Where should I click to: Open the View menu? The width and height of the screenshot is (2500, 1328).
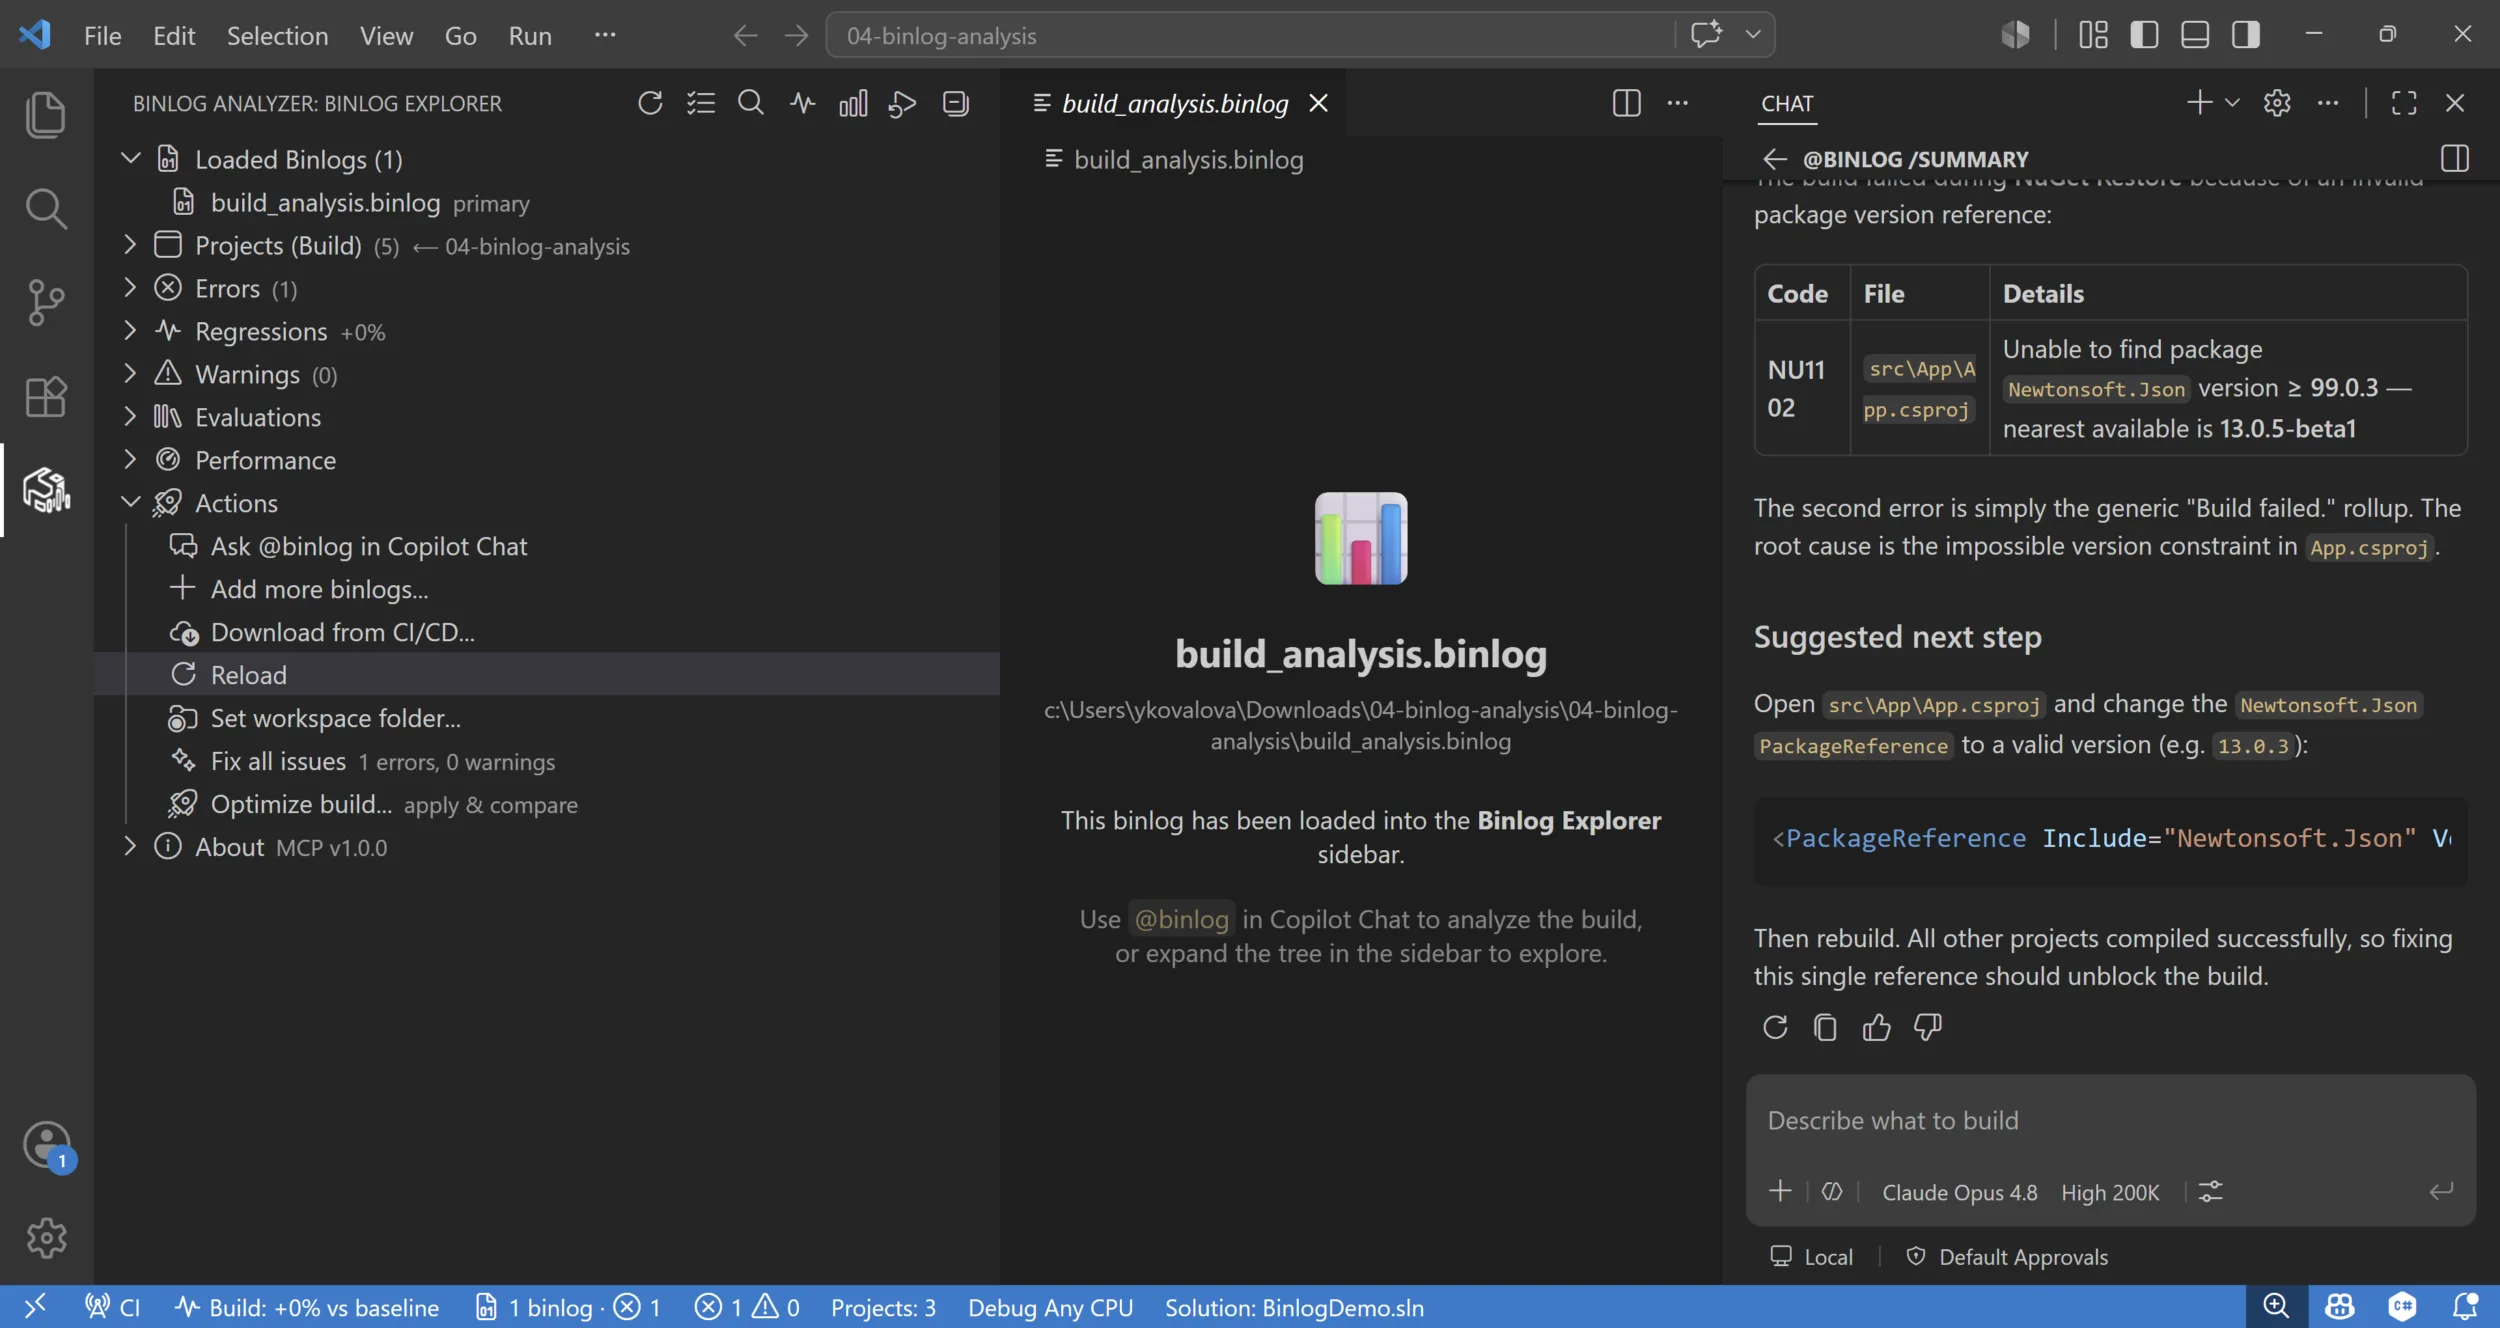(386, 36)
